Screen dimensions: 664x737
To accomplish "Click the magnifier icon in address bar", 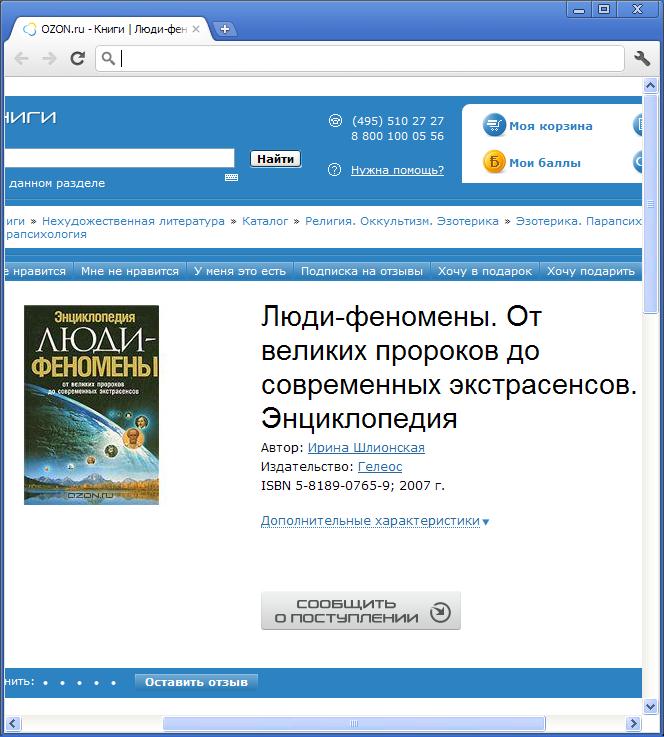I will click(109, 58).
